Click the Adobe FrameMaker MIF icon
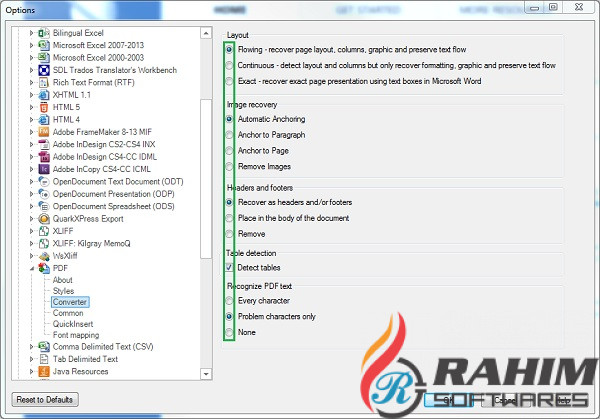 click(x=44, y=132)
